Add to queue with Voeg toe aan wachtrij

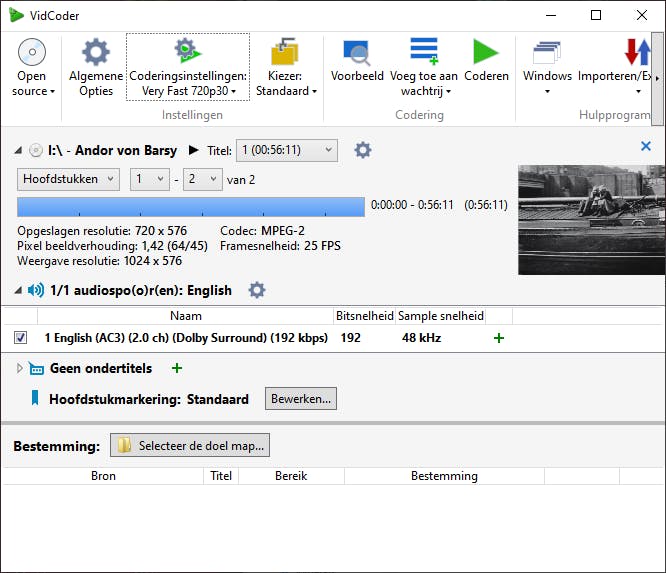[x=423, y=68]
